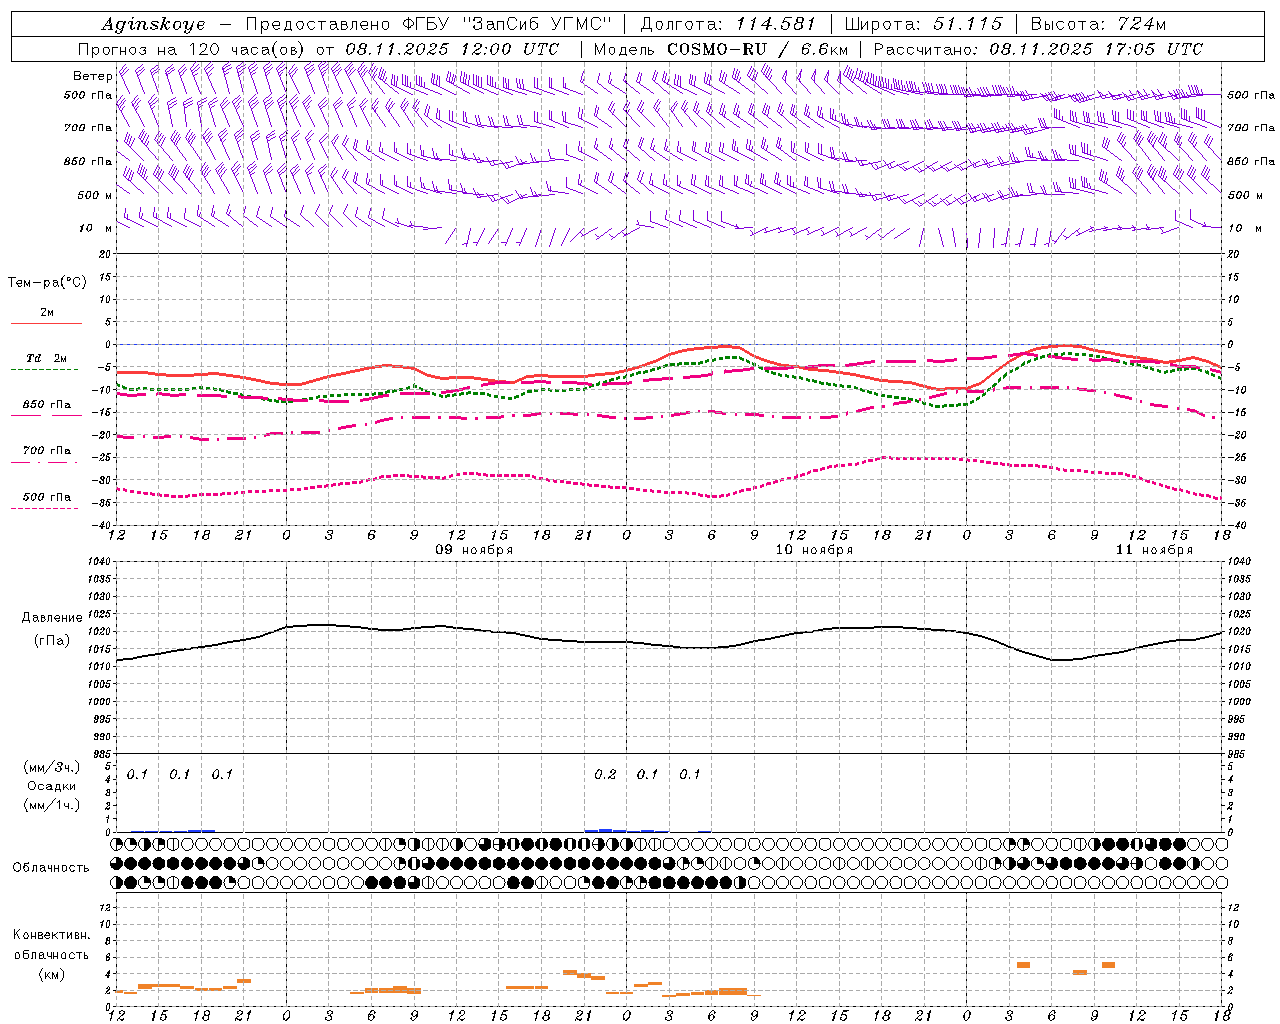Screen dimensions: 1280x1024
Task: Click the '11 ноября' date label
Action: click(1155, 550)
